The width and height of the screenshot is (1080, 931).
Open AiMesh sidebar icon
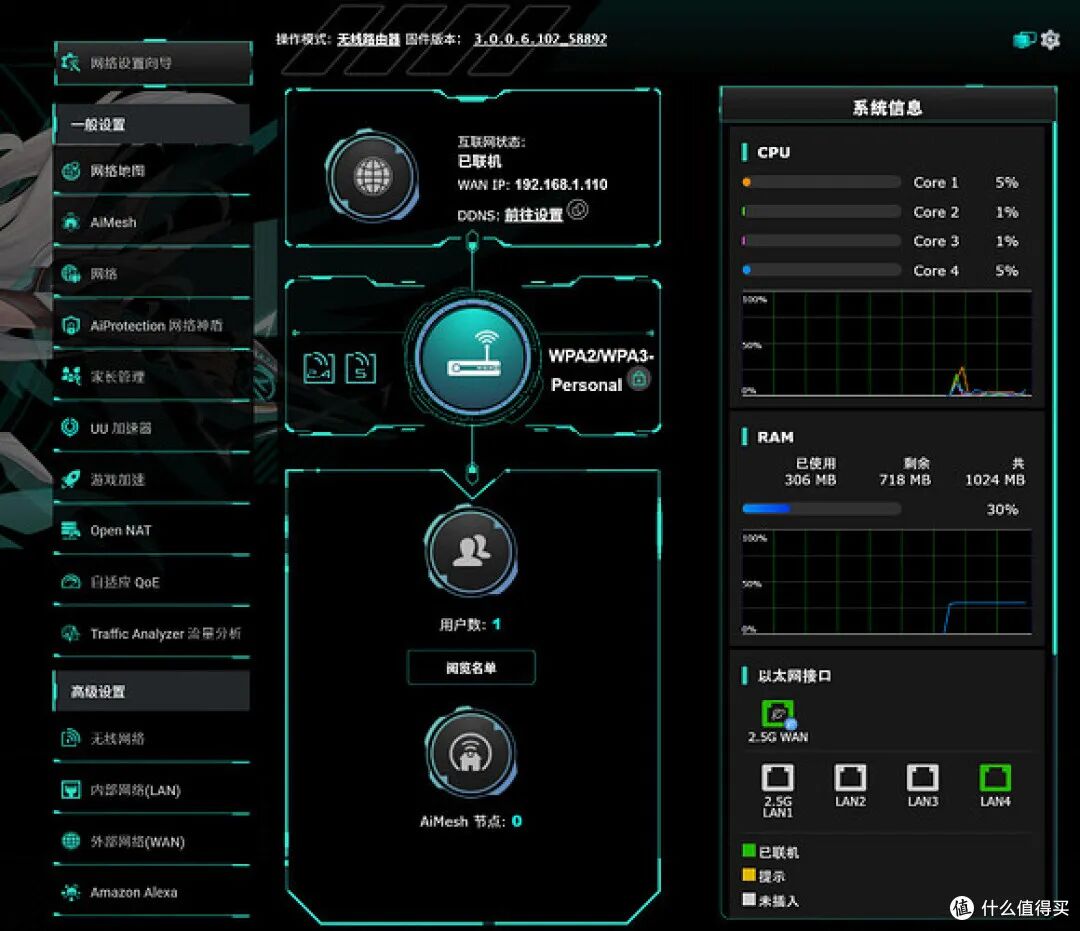71,222
